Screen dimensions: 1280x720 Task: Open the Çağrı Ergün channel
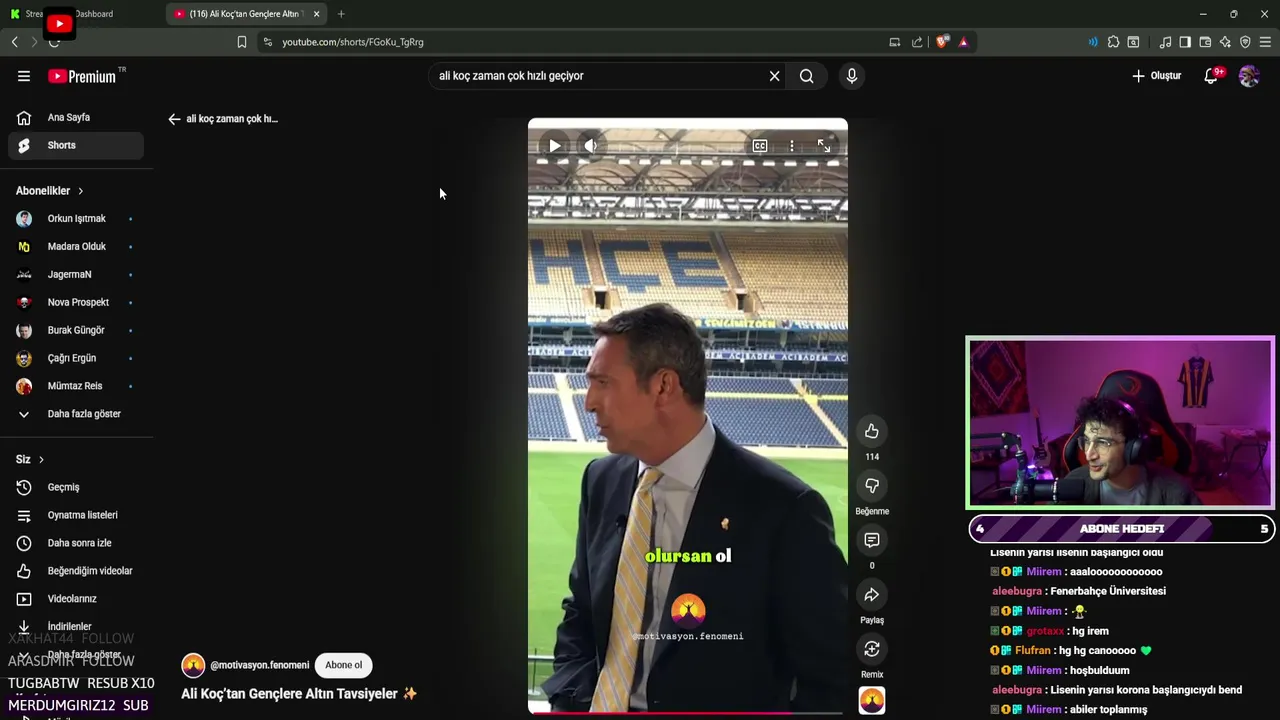[76, 359]
